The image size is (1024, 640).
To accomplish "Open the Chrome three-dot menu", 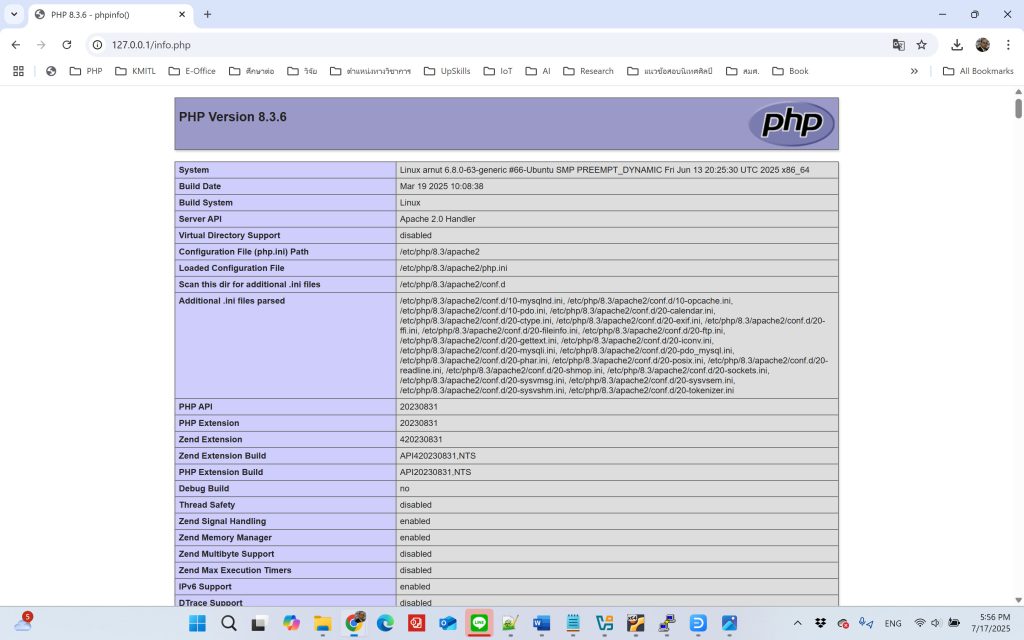I will point(1007,45).
